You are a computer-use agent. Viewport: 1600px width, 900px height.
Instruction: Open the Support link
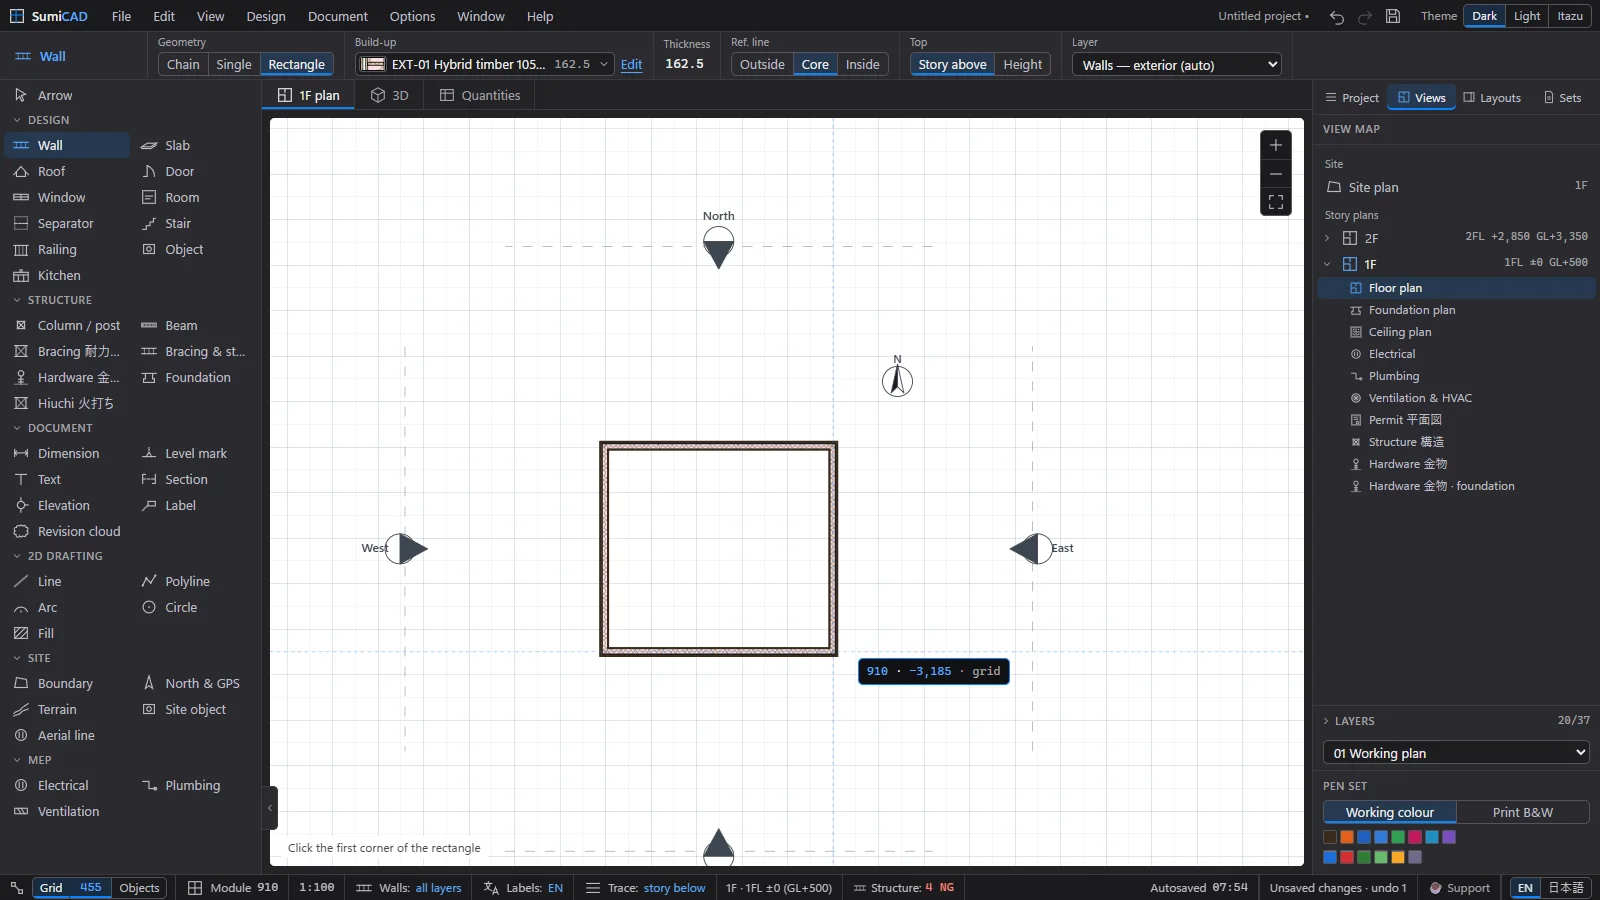pos(1460,888)
